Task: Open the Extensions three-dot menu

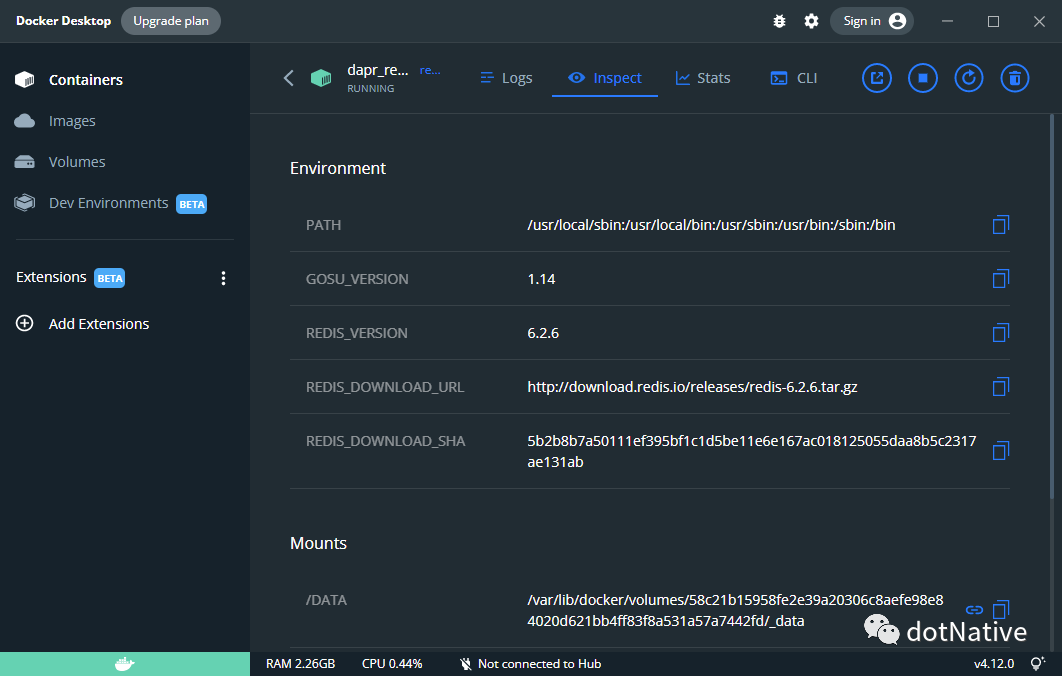Action: tap(224, 278)
